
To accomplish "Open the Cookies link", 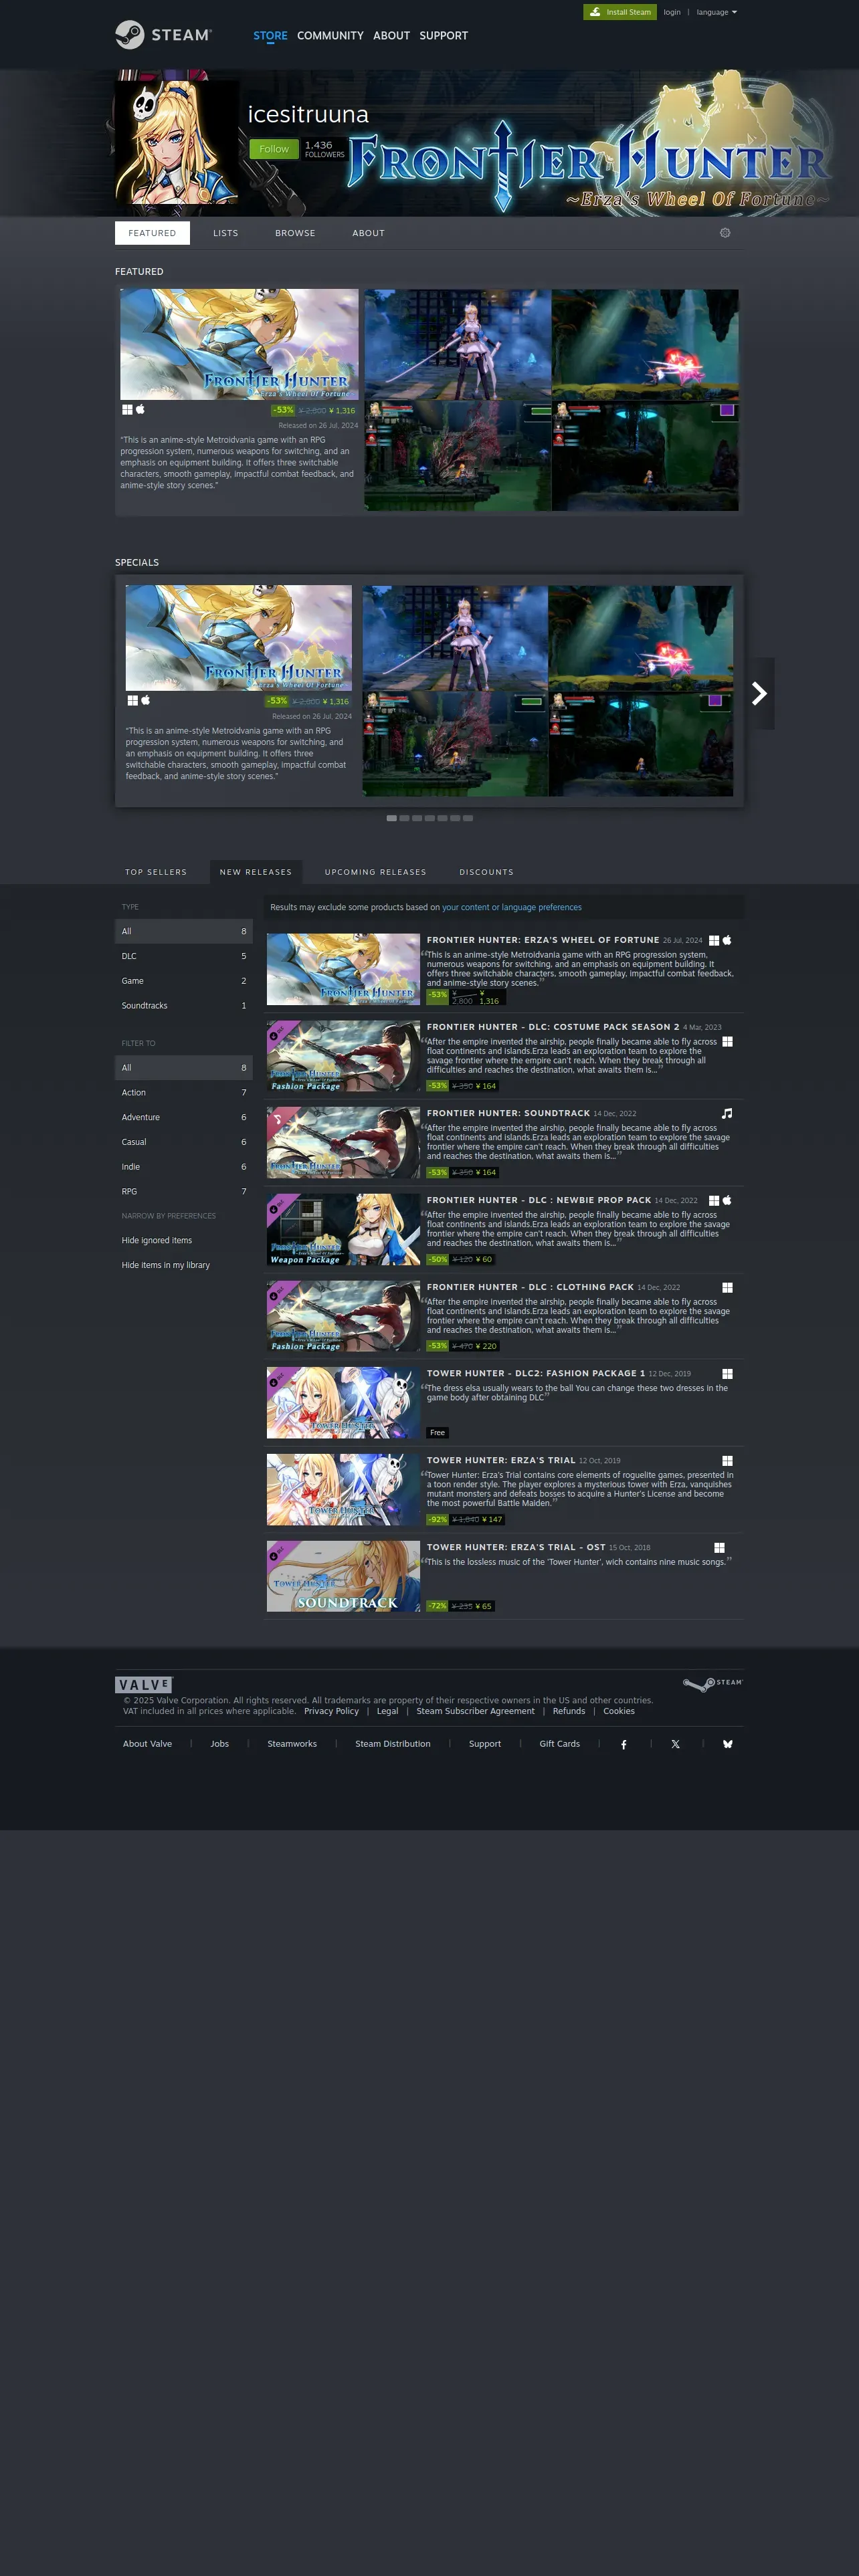I will (x=619, y=1711).
